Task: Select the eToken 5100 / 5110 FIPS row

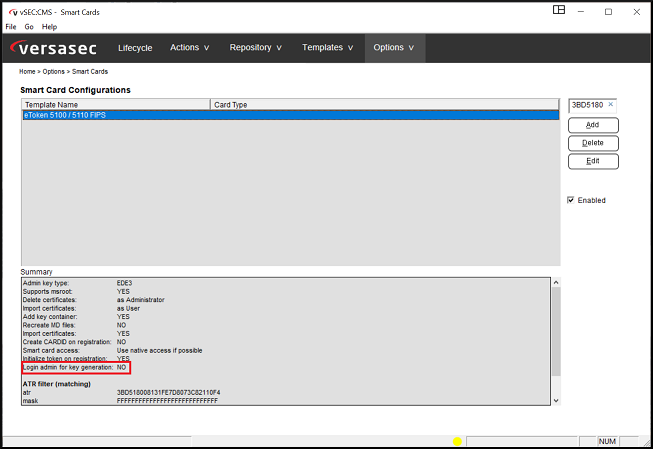Action: point(291,115)
